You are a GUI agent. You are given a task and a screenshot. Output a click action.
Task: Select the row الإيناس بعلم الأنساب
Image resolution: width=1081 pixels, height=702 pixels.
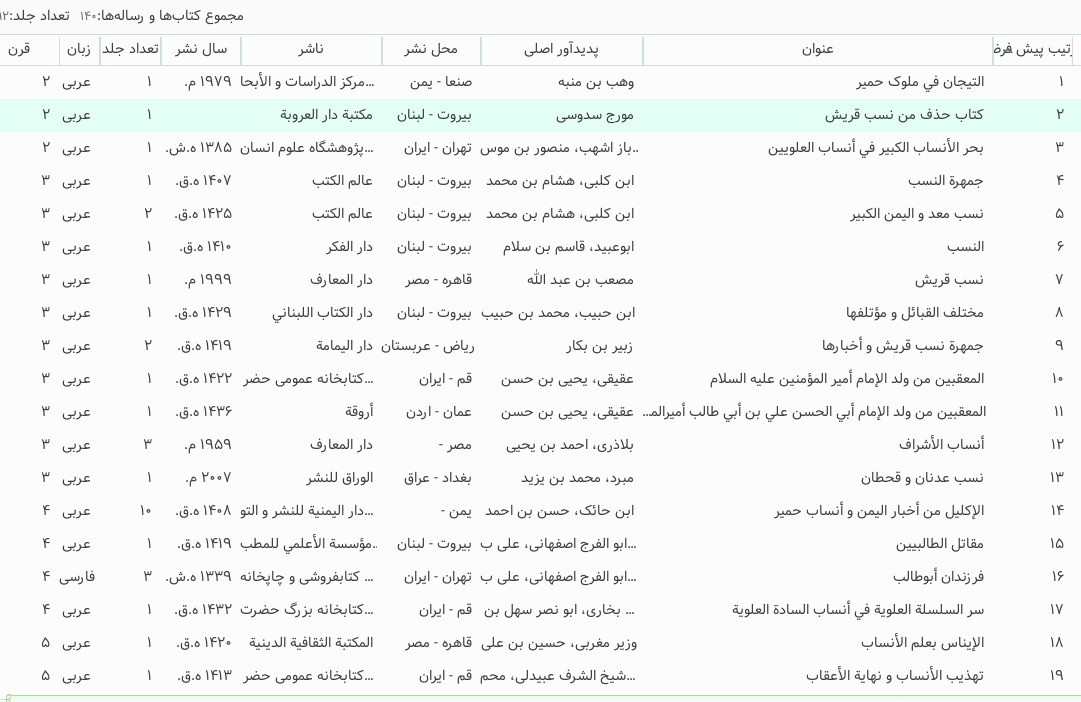click(x=540, y=643)
